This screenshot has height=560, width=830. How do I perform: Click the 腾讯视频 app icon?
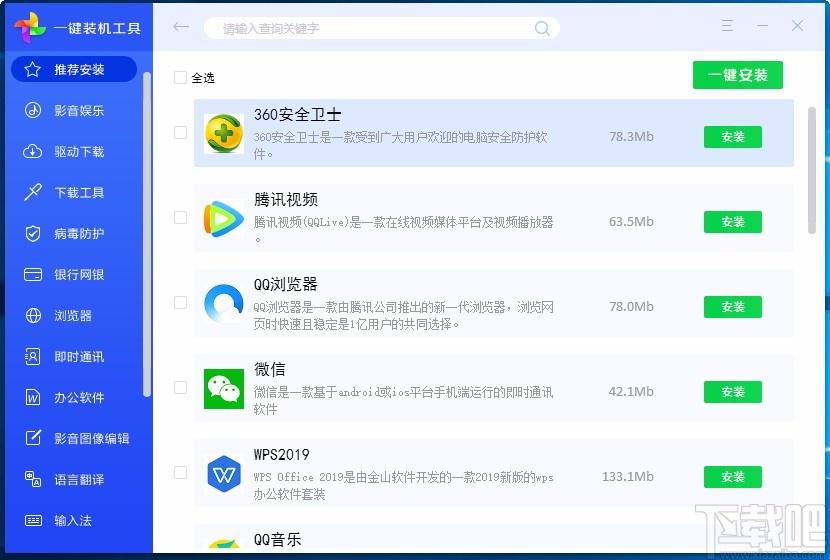pyautogui.click(x=224, y=218)
